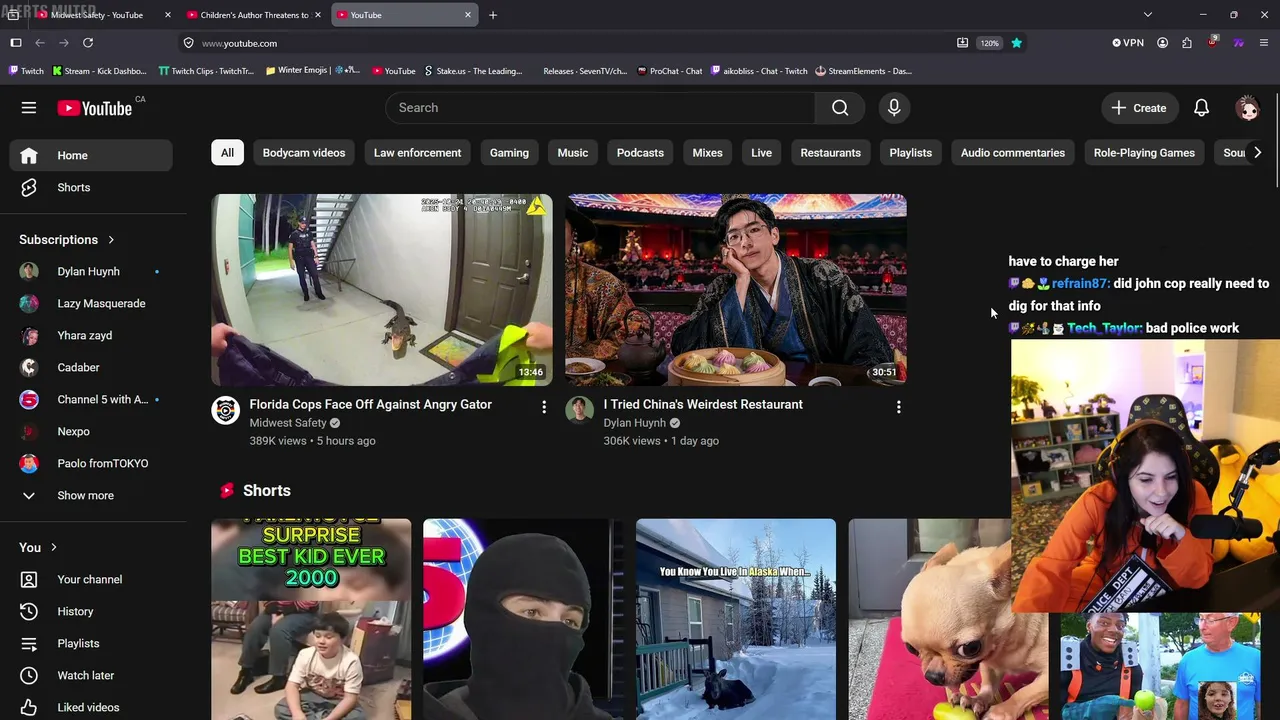1280x720 pixels.
Task: Filter by Podcasts
Action: (640, 153)
